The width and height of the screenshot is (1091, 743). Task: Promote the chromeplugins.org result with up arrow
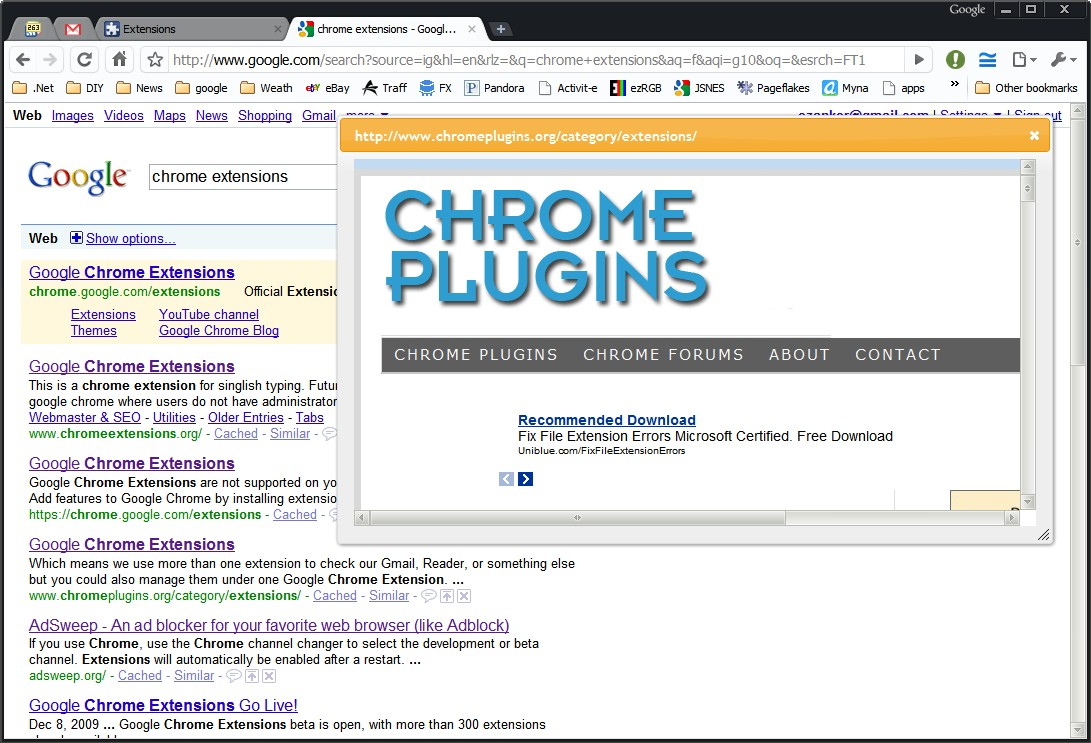(447, 596)
